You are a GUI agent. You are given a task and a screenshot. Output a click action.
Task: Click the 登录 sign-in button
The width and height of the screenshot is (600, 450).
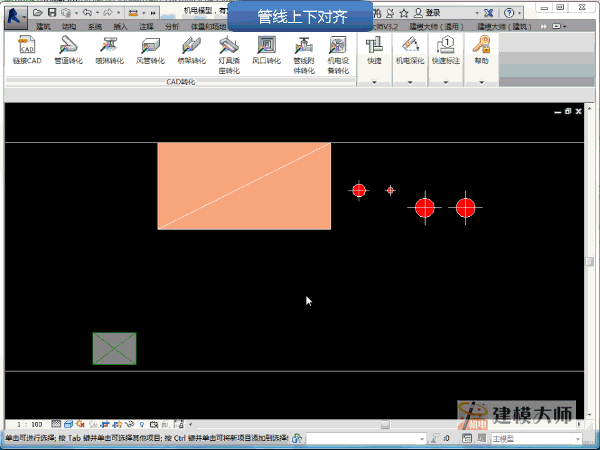point(428,13)
